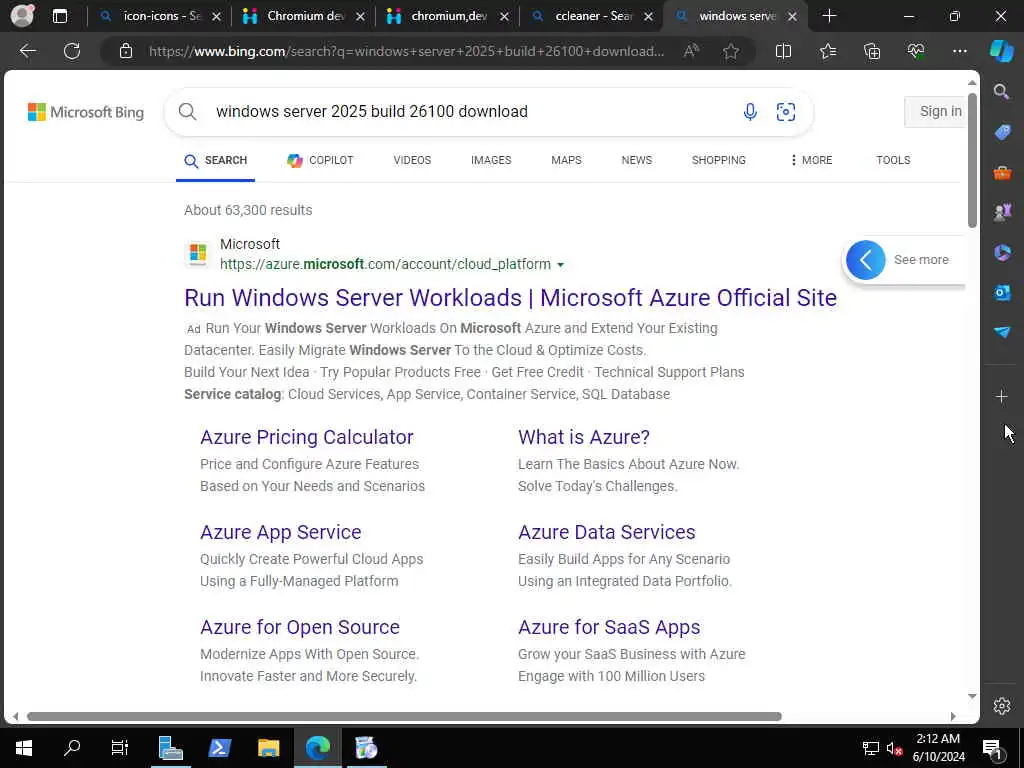Open a new browser tab
The image size is (1024, 768).
829,16
